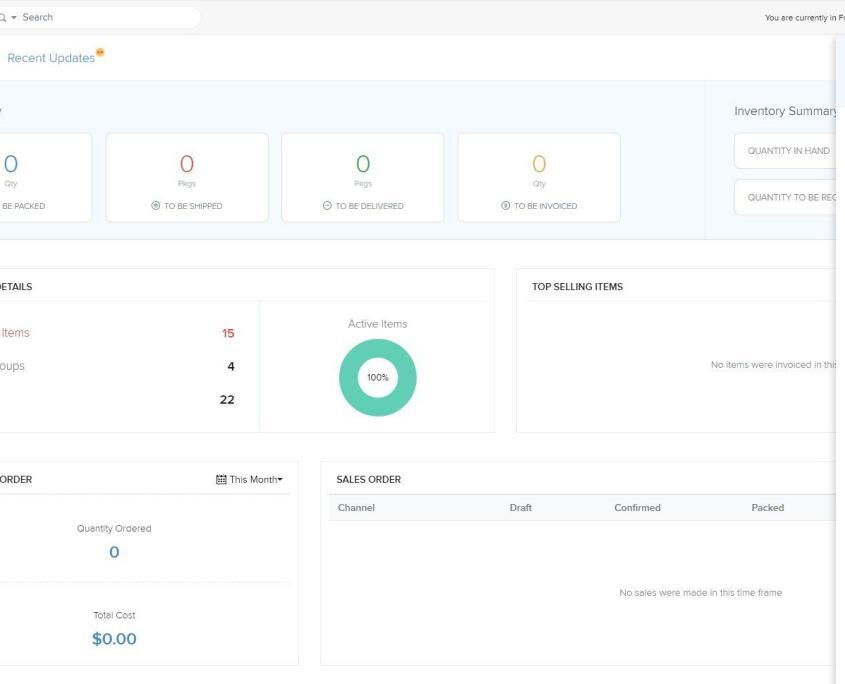The image size is (845, 684).
Task: Click the low stock Items link
Action: (x=15, y=333)
